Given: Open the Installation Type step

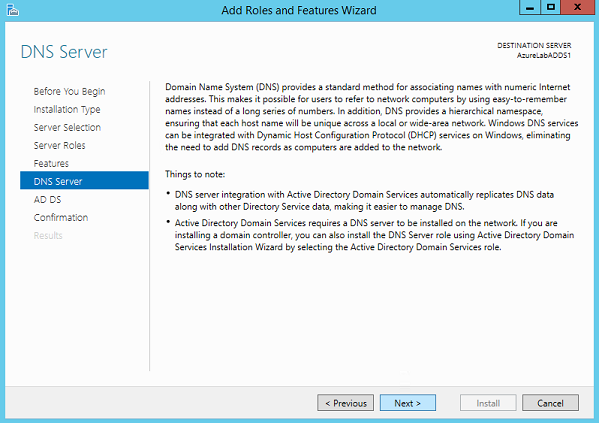Looking at the screenshot, I should click(67, 109).
